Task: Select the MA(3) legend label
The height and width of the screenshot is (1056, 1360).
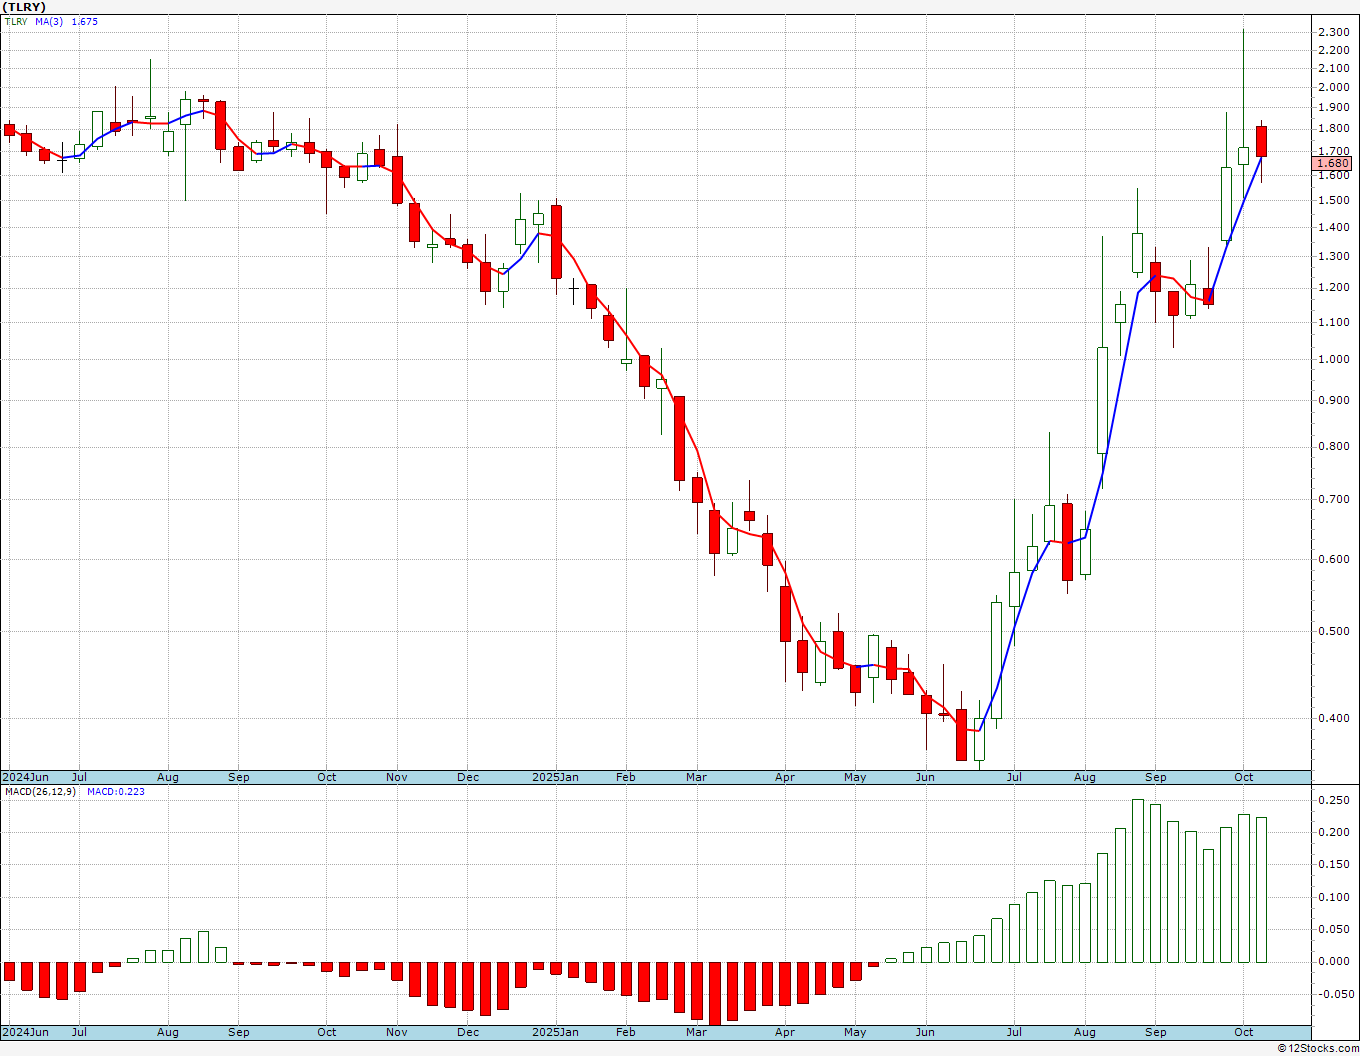Action: [x=49, y=21]
